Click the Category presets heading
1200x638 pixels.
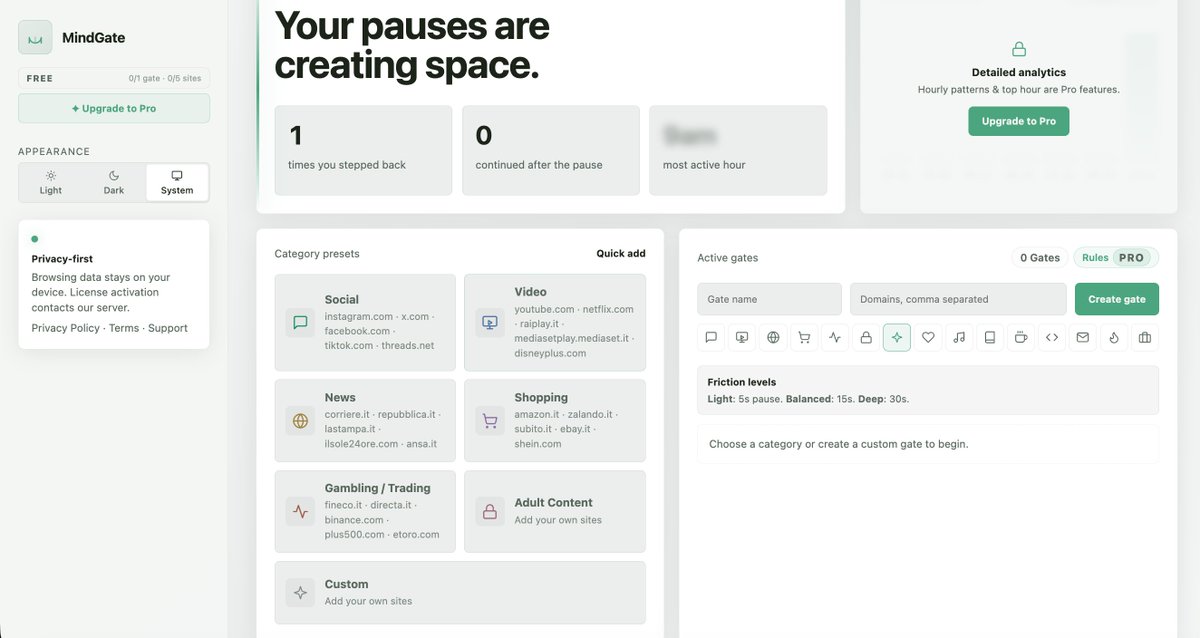pos(317,254)
